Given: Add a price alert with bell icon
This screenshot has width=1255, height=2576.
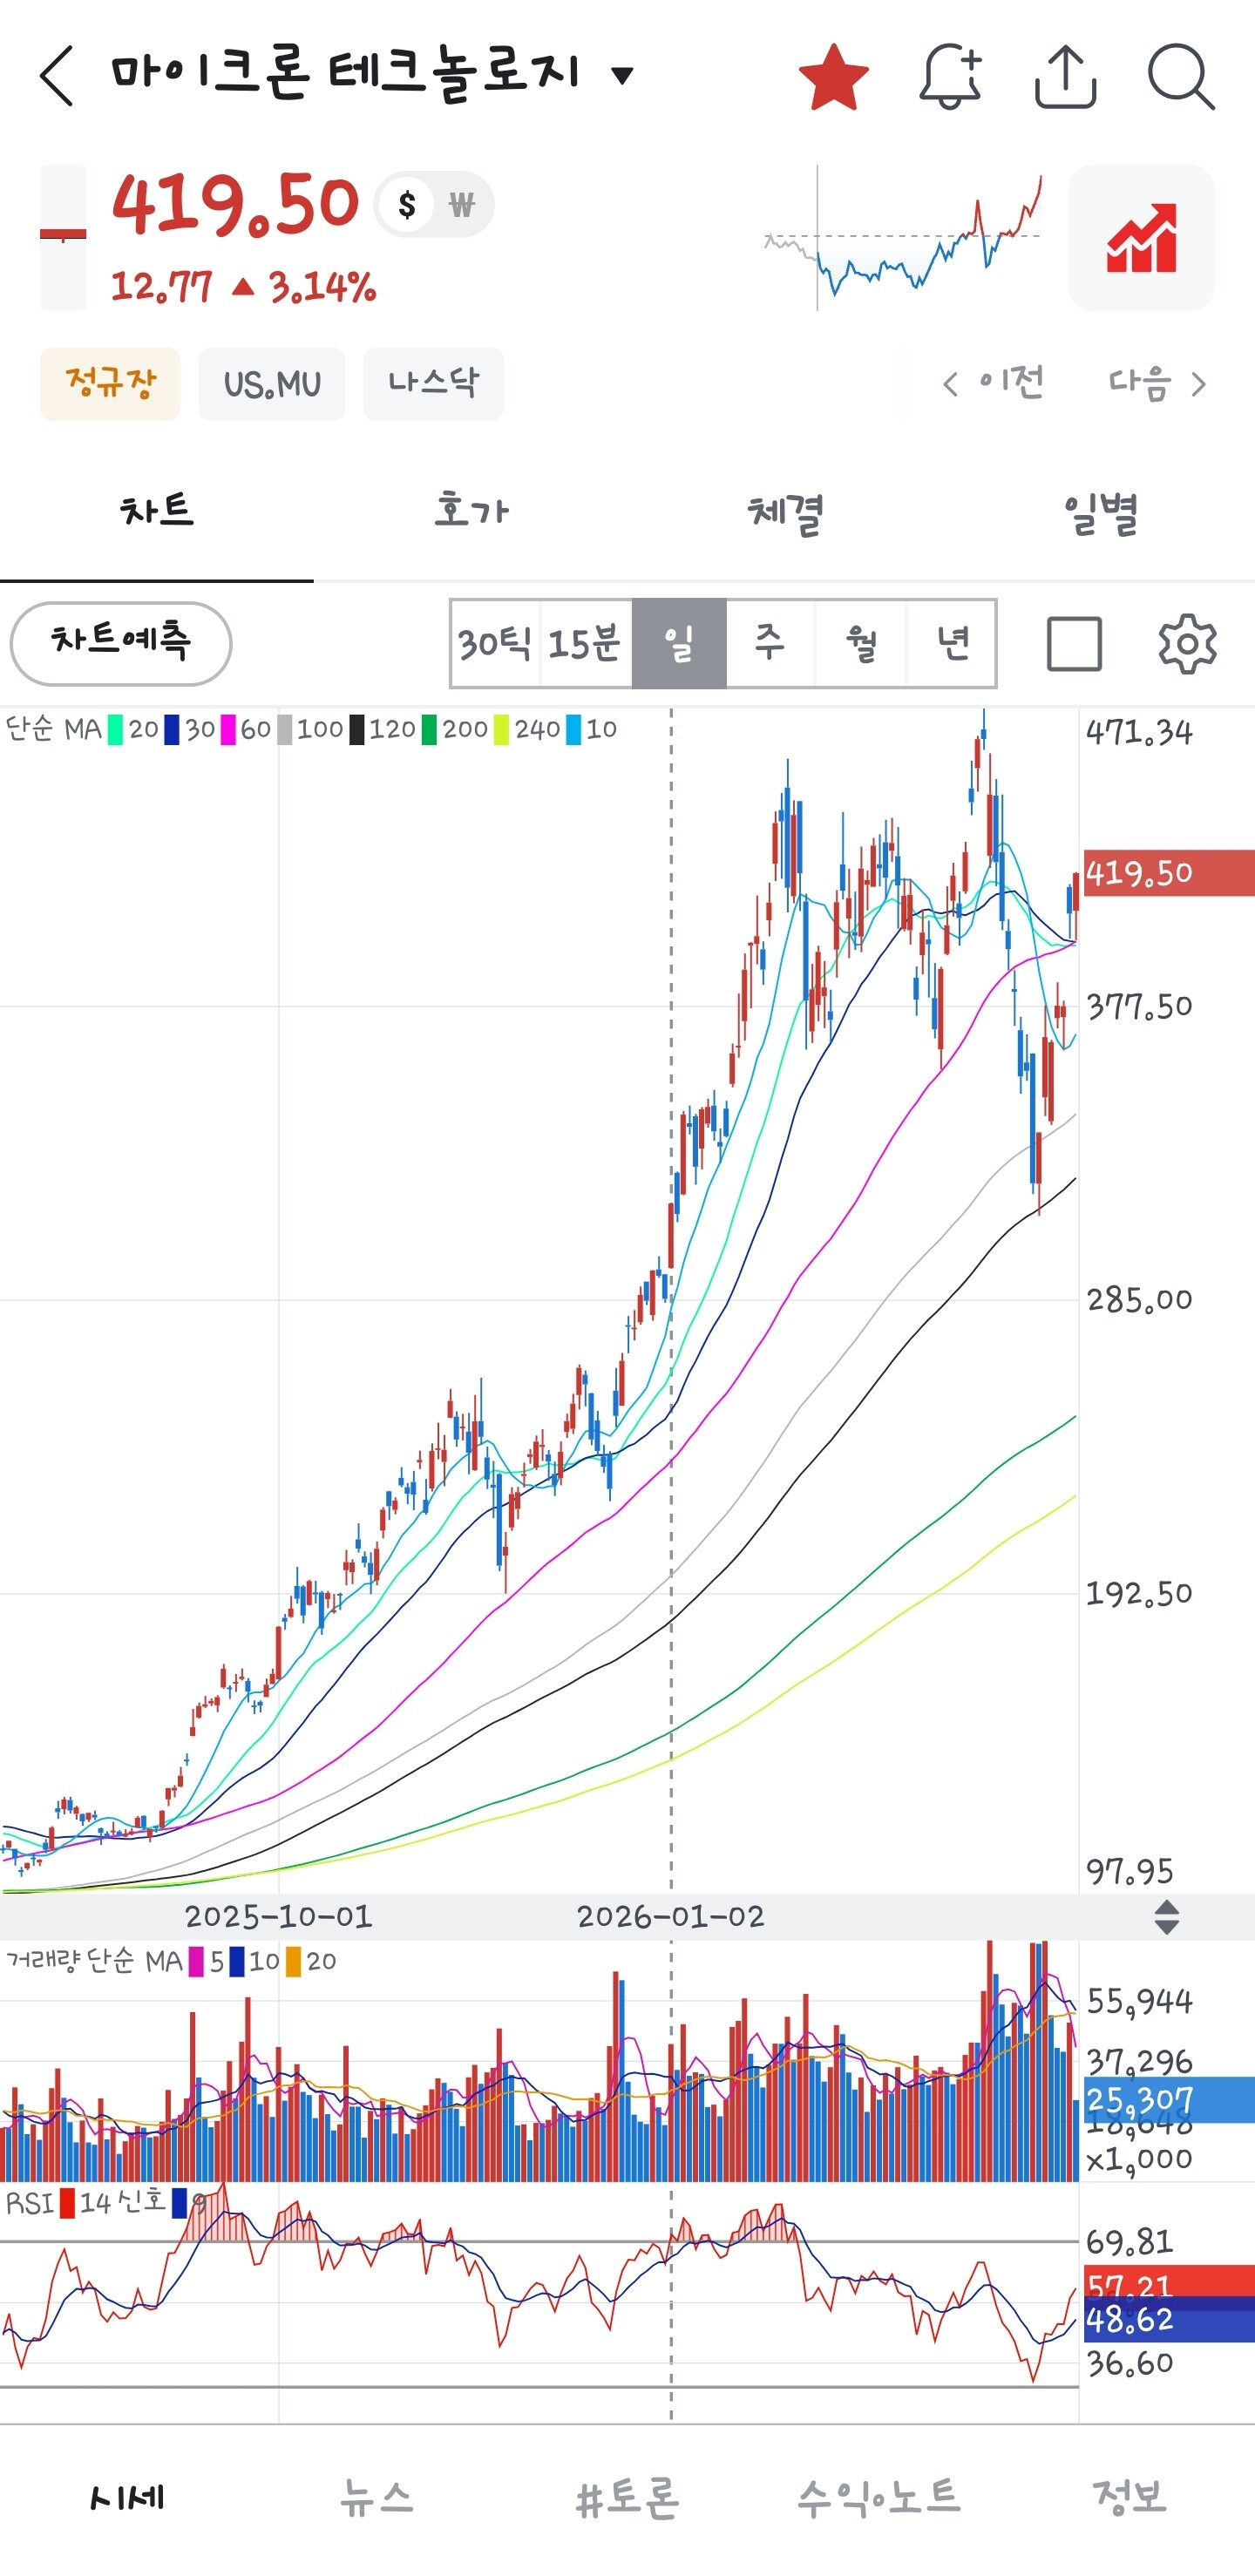Looking at the screenshot, I should (950, 76).
